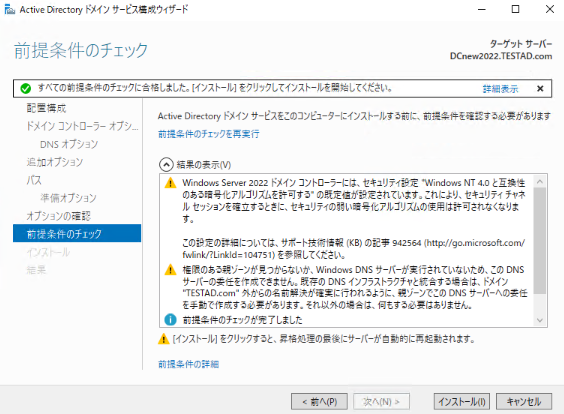Select 配置構成 in the wizard steps
The height and width of the screenshot is (414, 564).
46,108
